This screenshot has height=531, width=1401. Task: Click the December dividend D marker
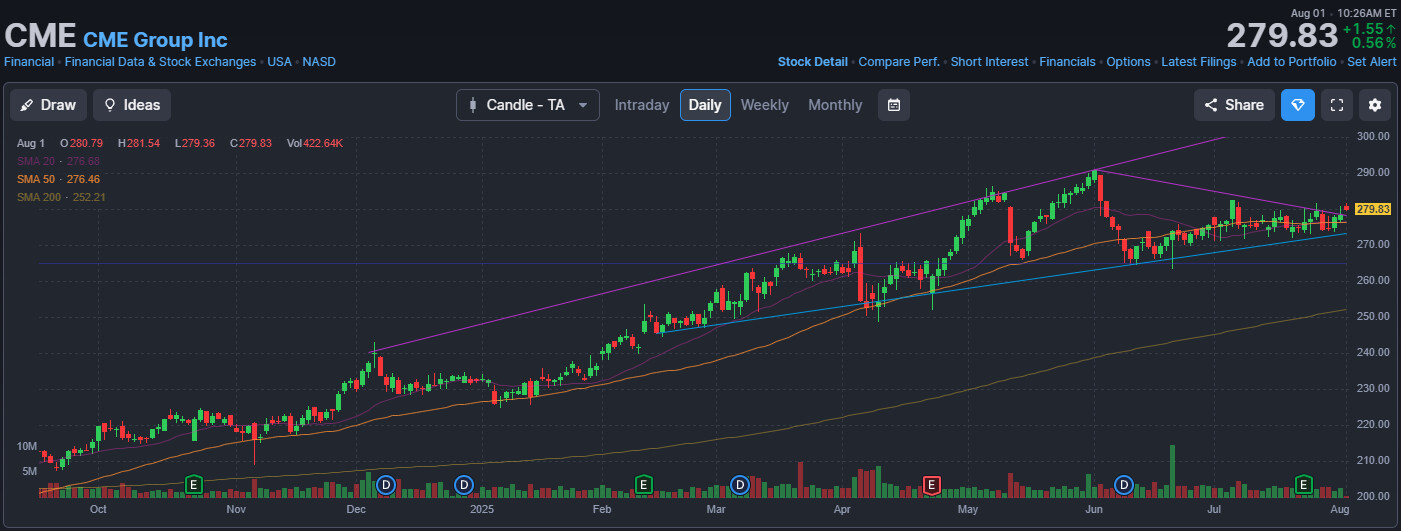click(x=385, y=485)
